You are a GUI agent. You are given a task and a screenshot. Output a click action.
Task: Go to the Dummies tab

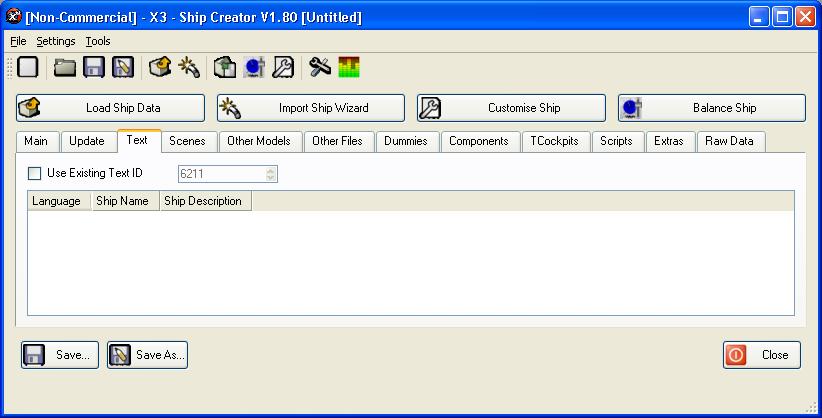pos(406,141)
